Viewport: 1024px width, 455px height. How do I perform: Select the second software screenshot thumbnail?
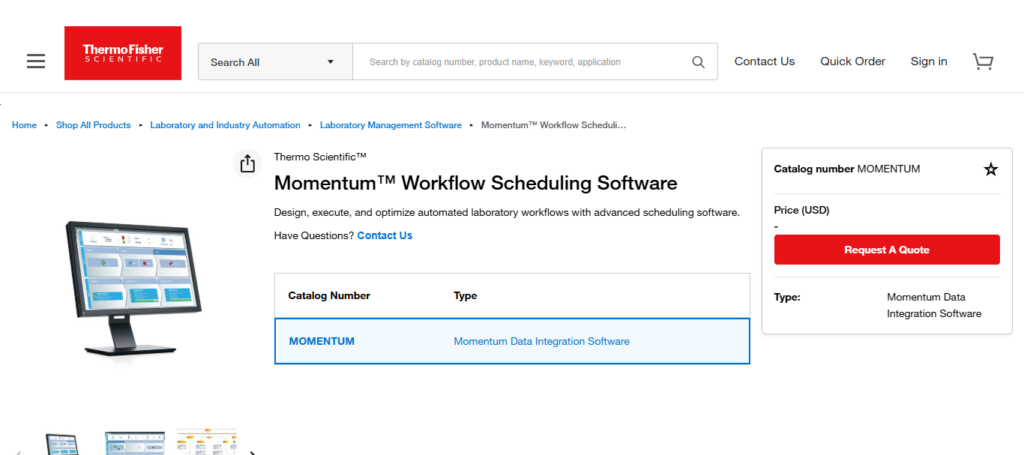135,443
